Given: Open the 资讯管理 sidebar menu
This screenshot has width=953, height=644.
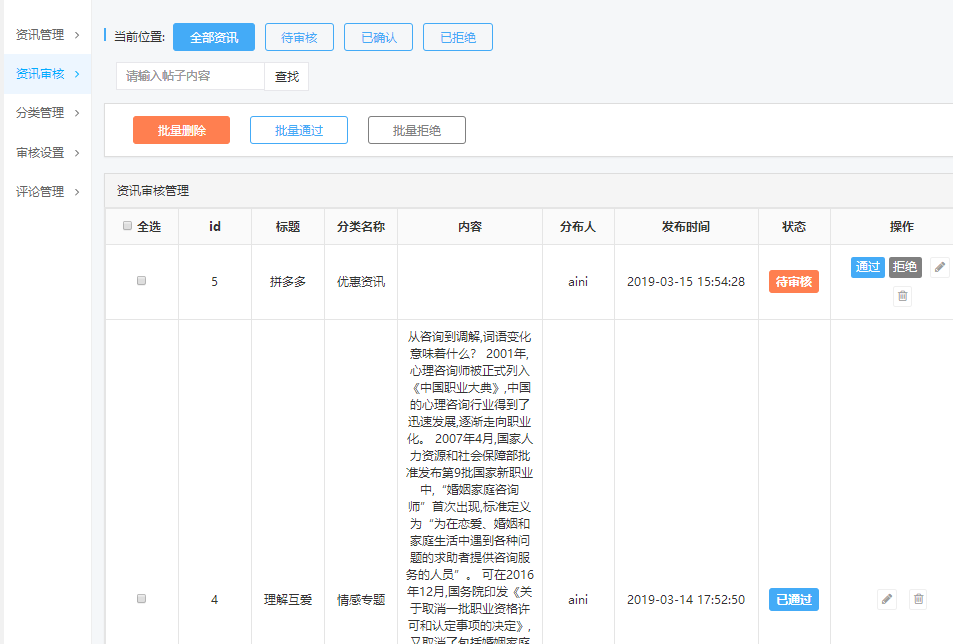Looking at the screenshot, I should tap(47, 35).
